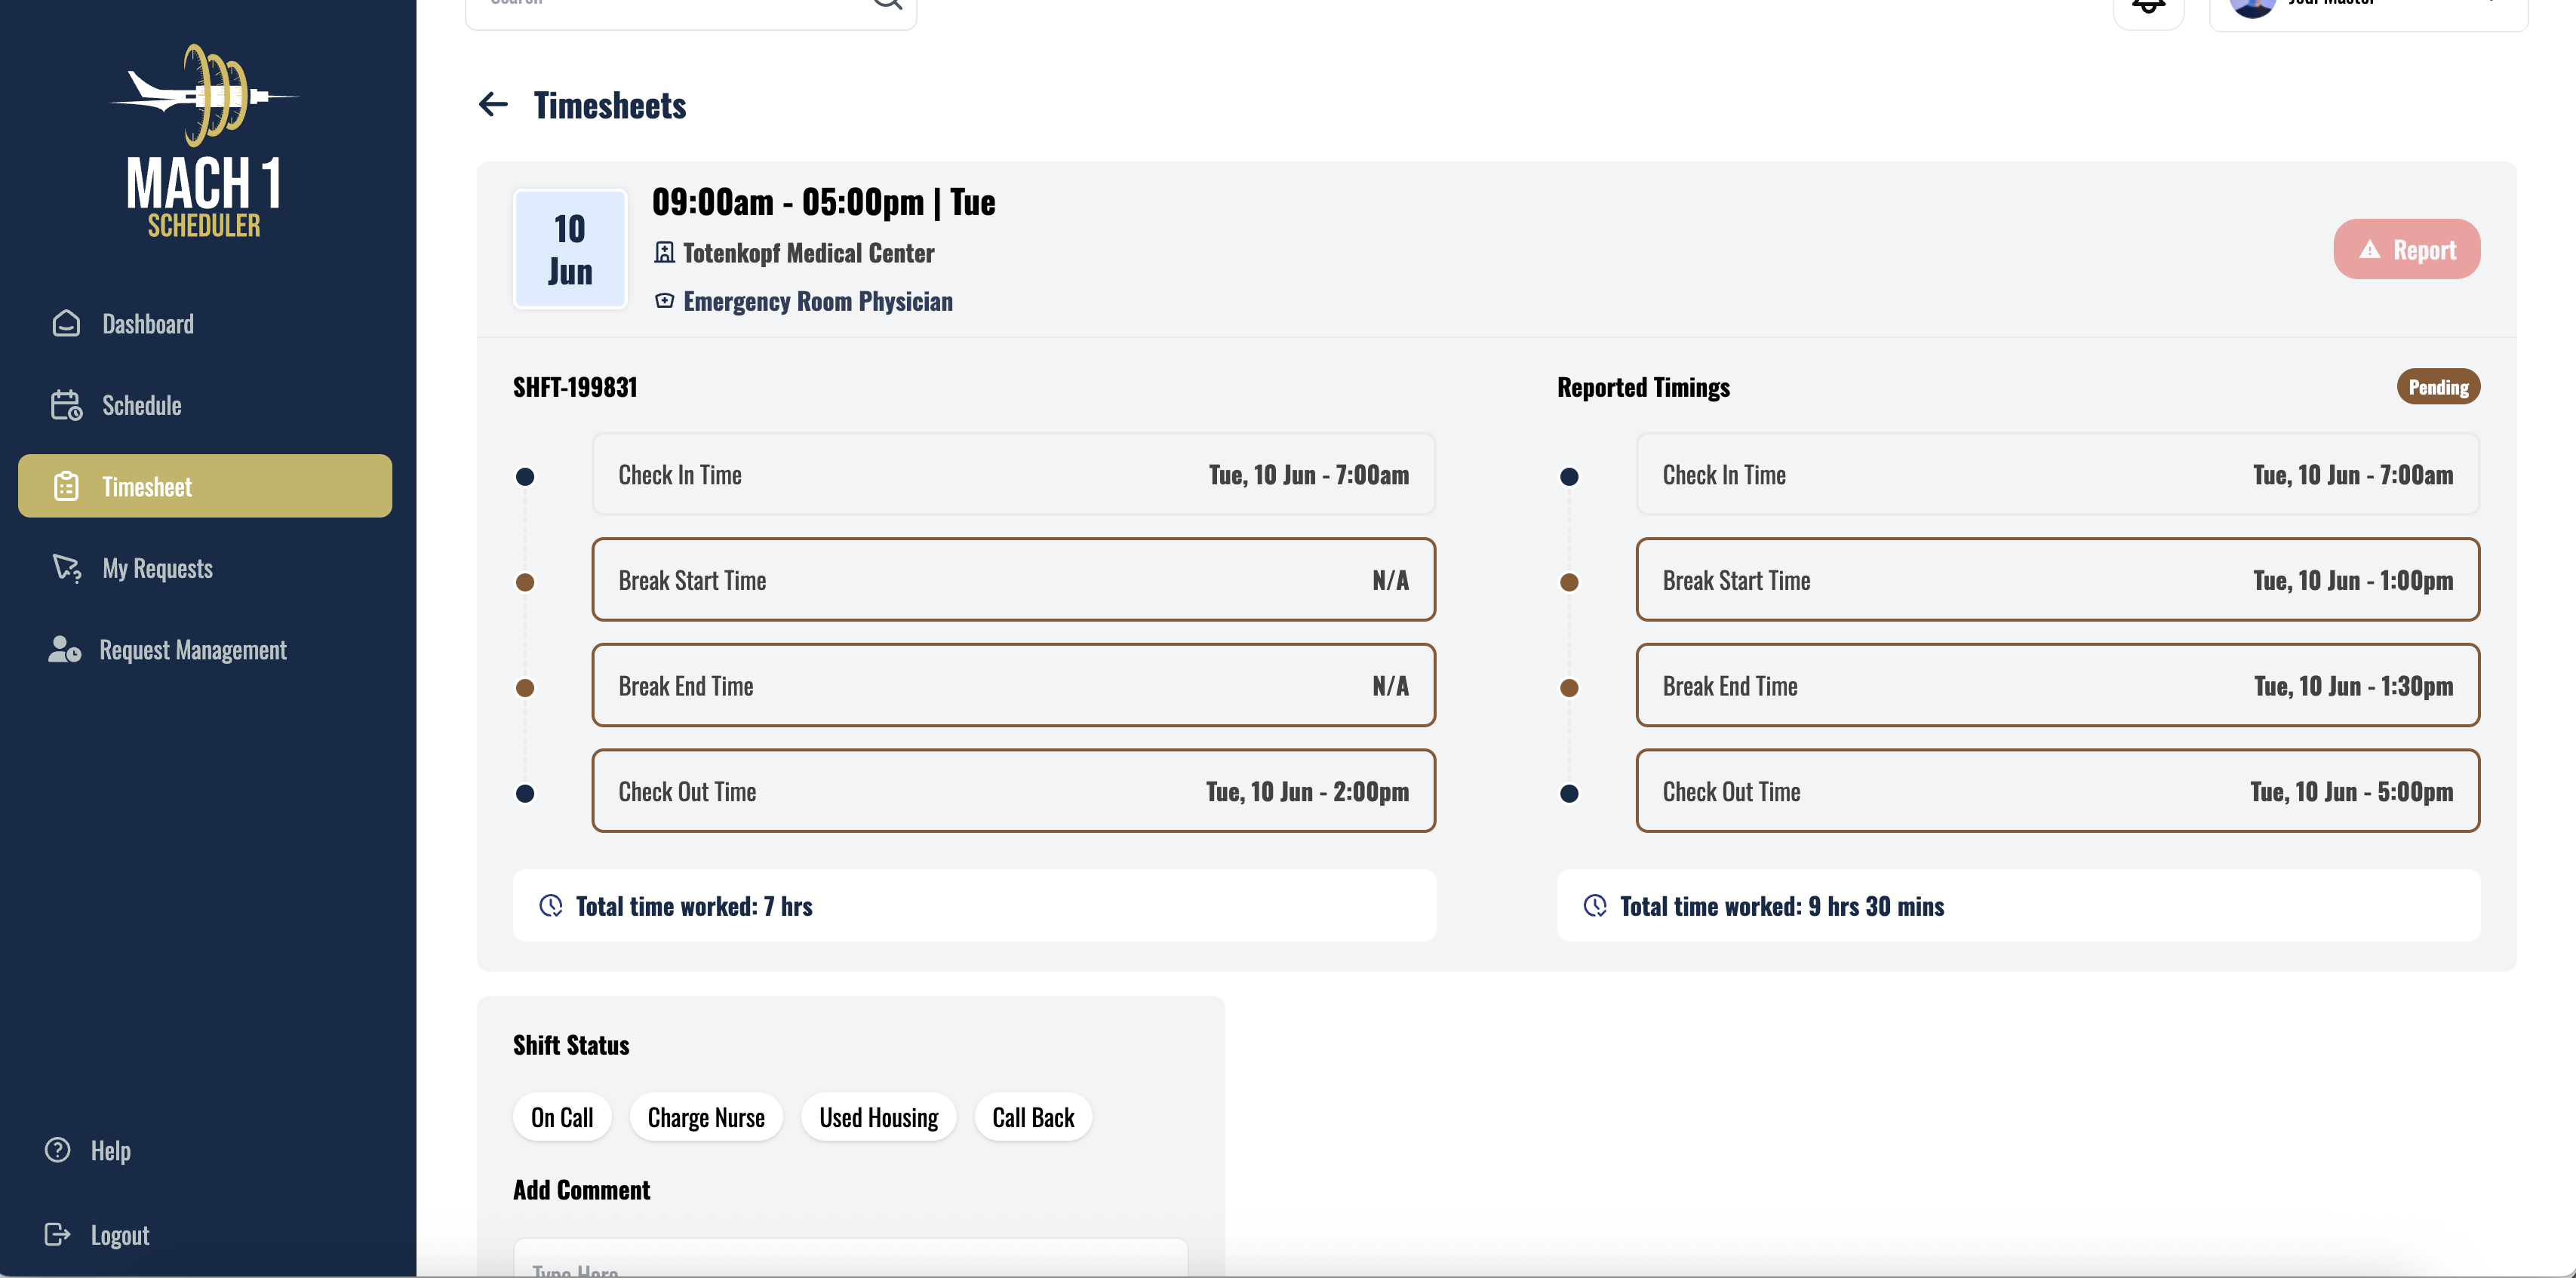Click the Report button

coord(2406,249)
